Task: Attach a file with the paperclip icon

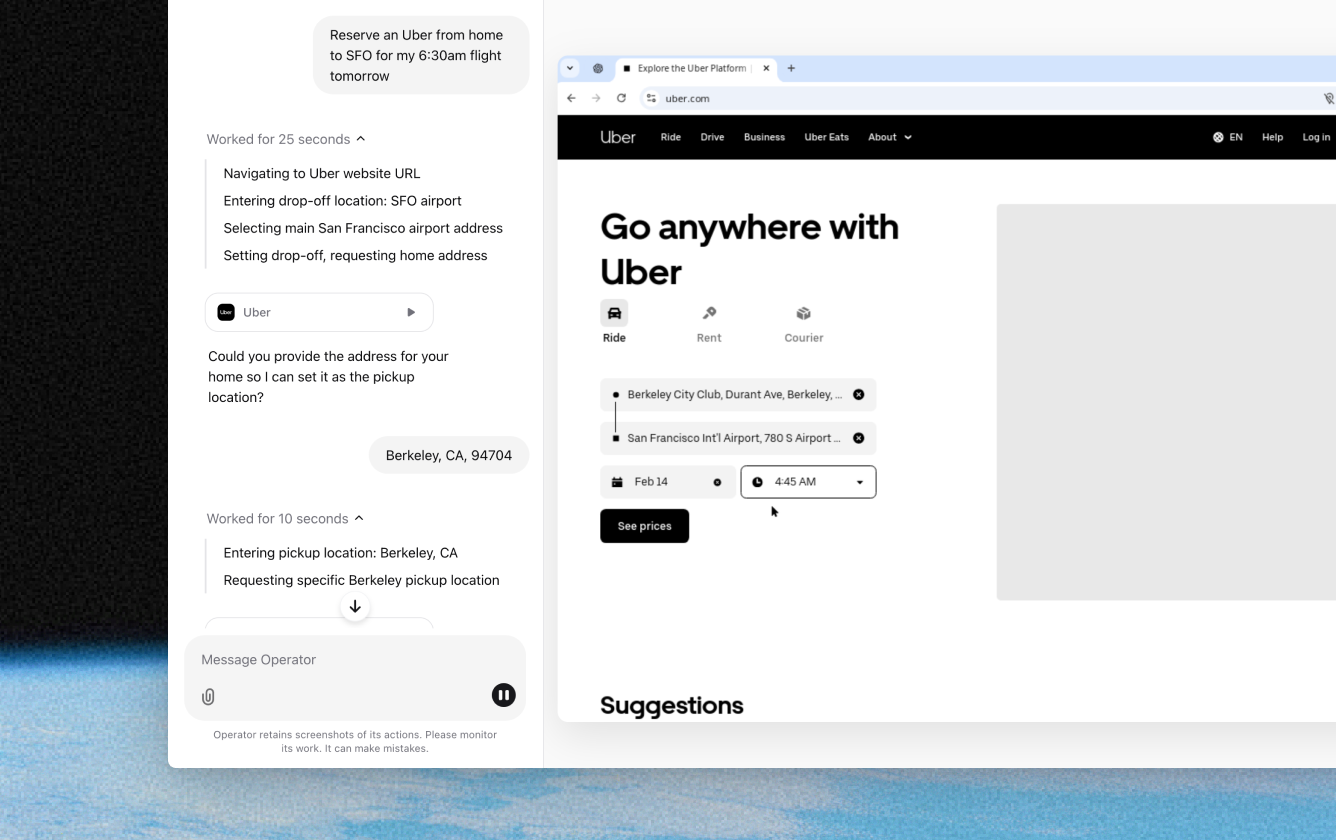Action: point(208,697)
